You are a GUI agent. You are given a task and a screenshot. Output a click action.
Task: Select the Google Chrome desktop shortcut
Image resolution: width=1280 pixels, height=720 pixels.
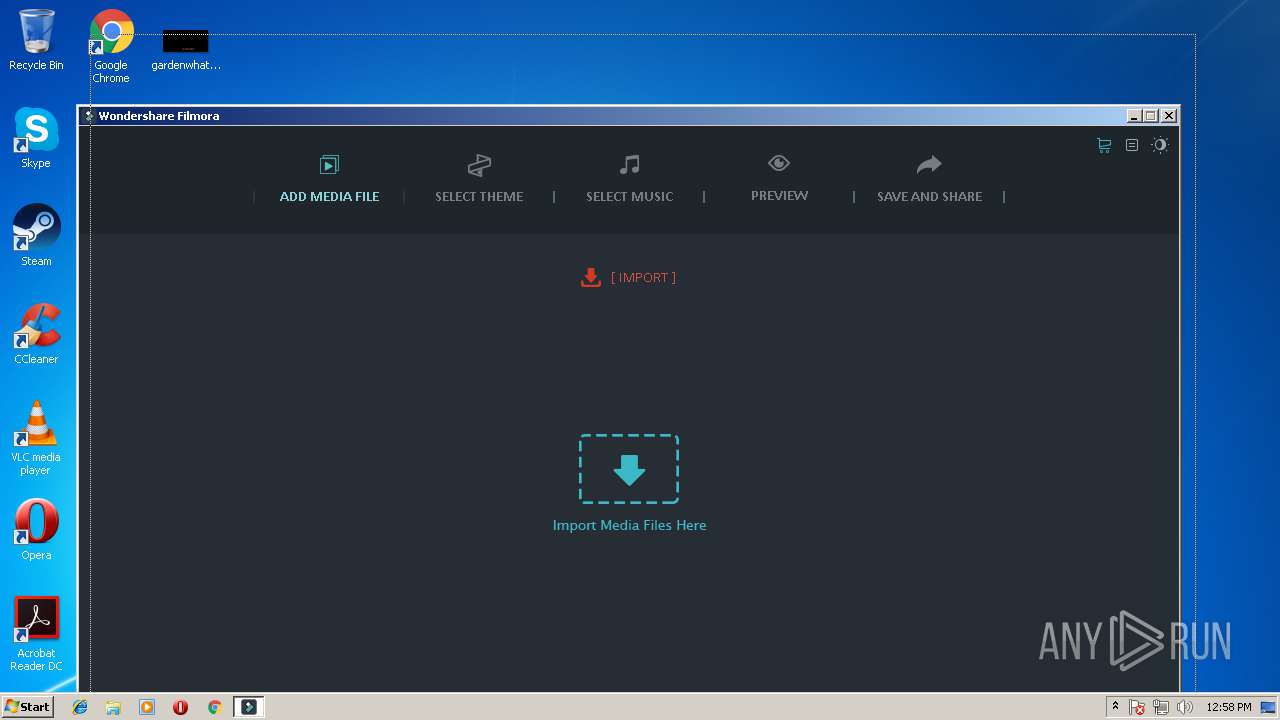[x=111, y=46]
